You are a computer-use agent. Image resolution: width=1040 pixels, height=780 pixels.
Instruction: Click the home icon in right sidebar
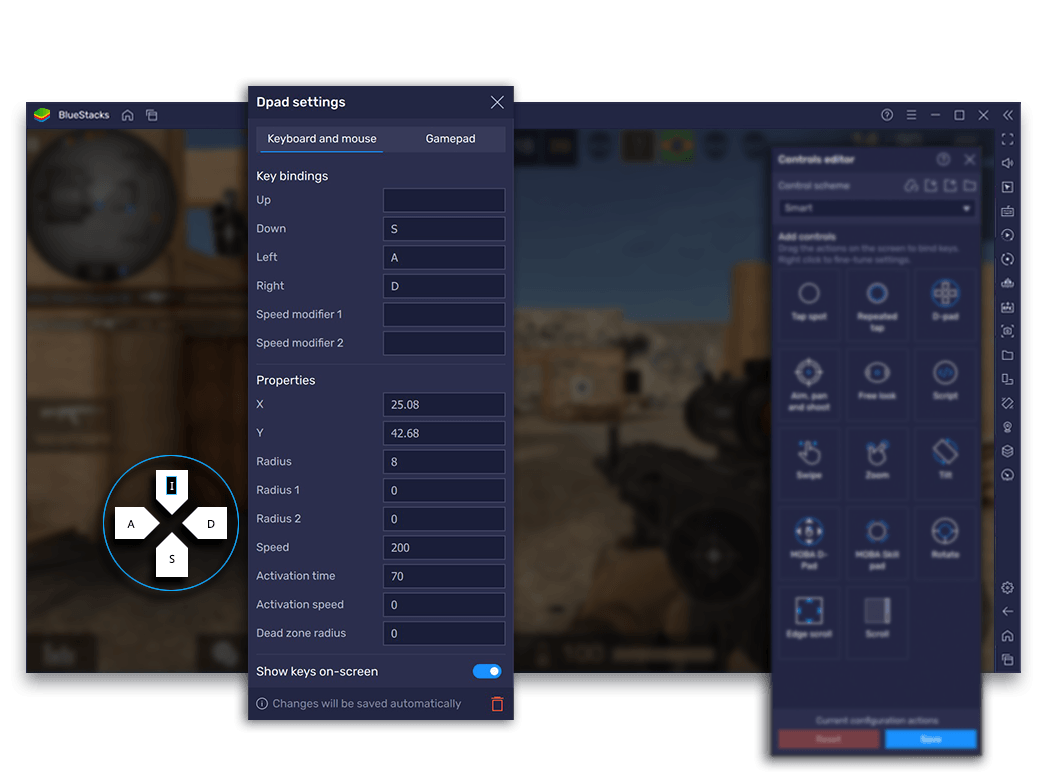[1008, 635]
